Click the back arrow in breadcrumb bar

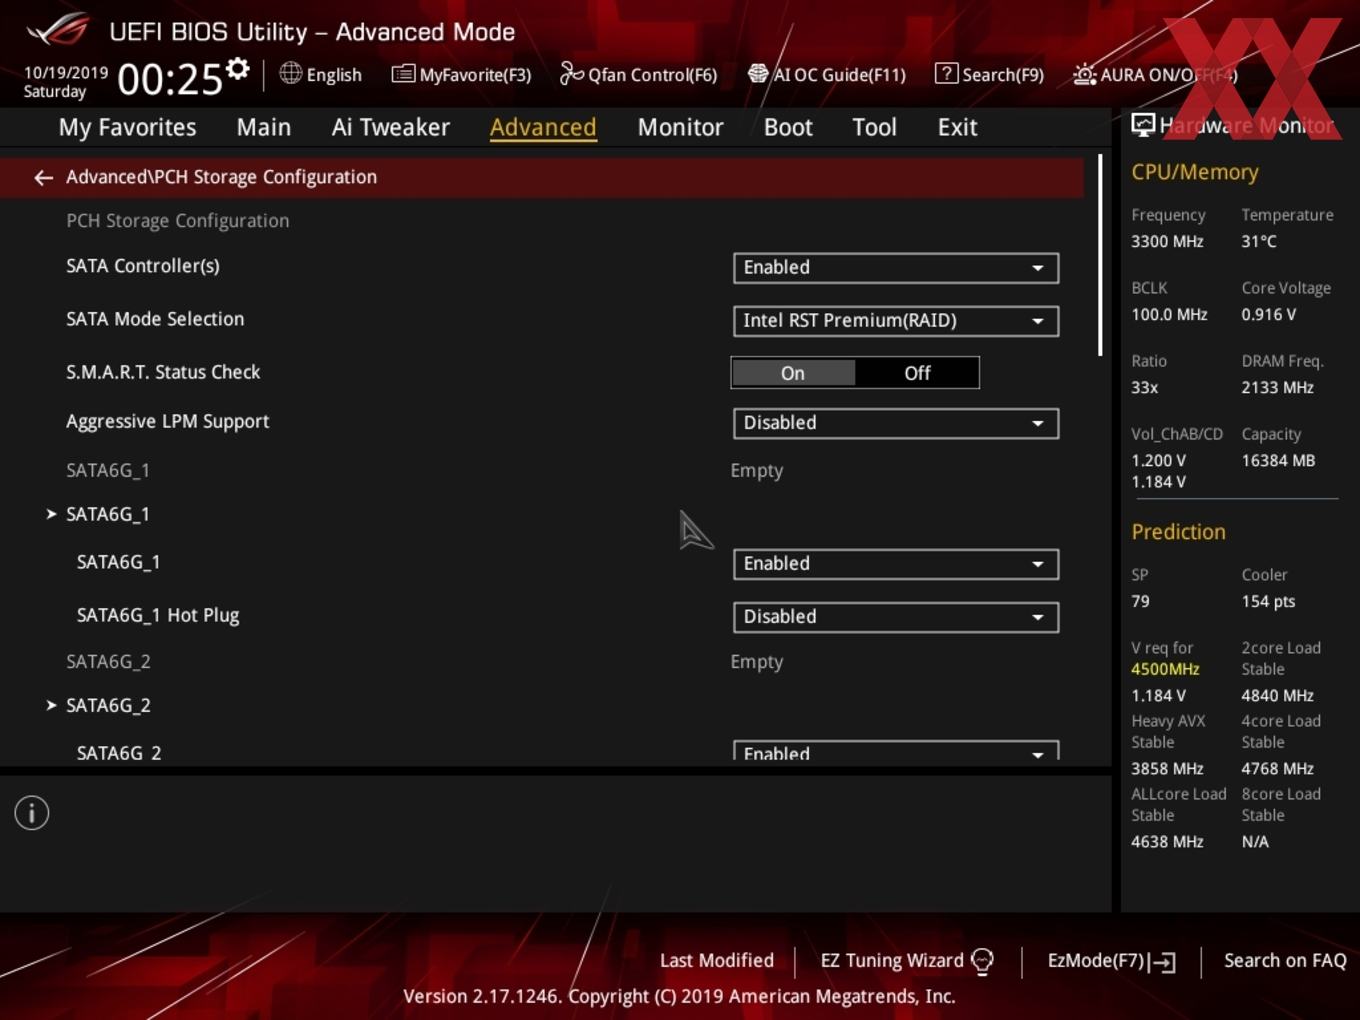click(x=43, y=177)
